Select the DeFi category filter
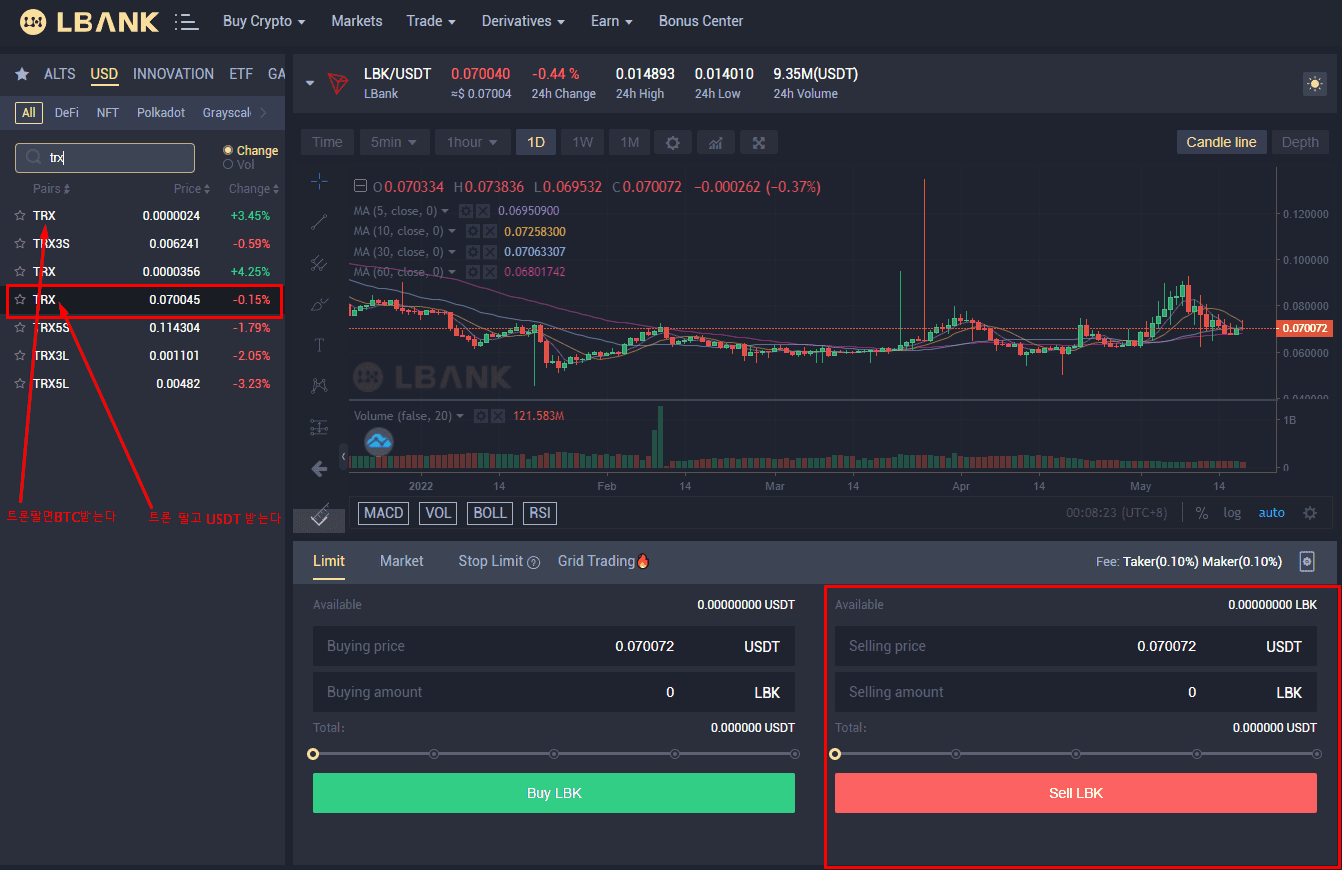 click(67, 113)
